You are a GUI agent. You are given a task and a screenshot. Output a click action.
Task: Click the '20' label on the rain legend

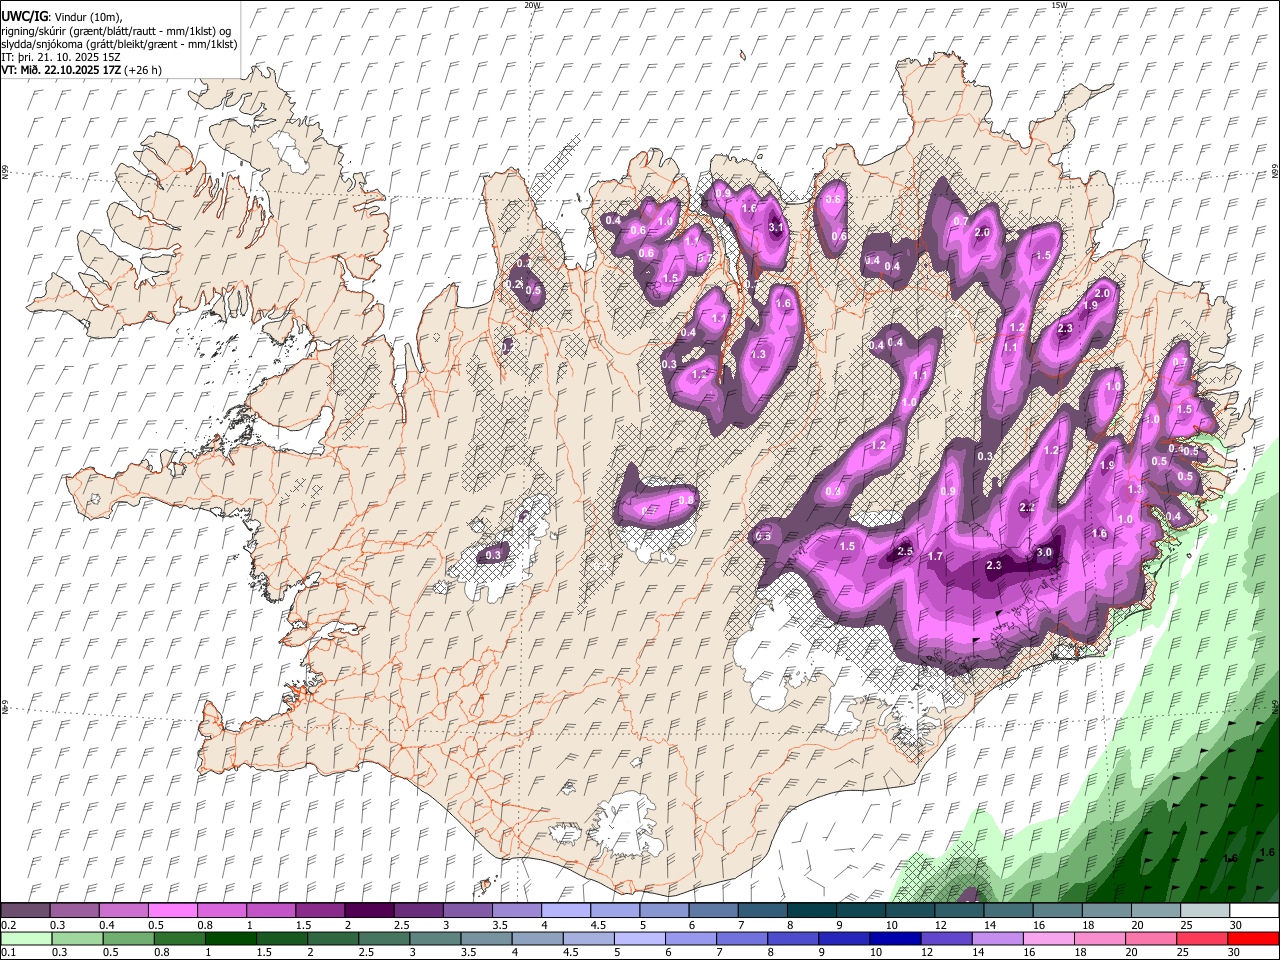1131,952
